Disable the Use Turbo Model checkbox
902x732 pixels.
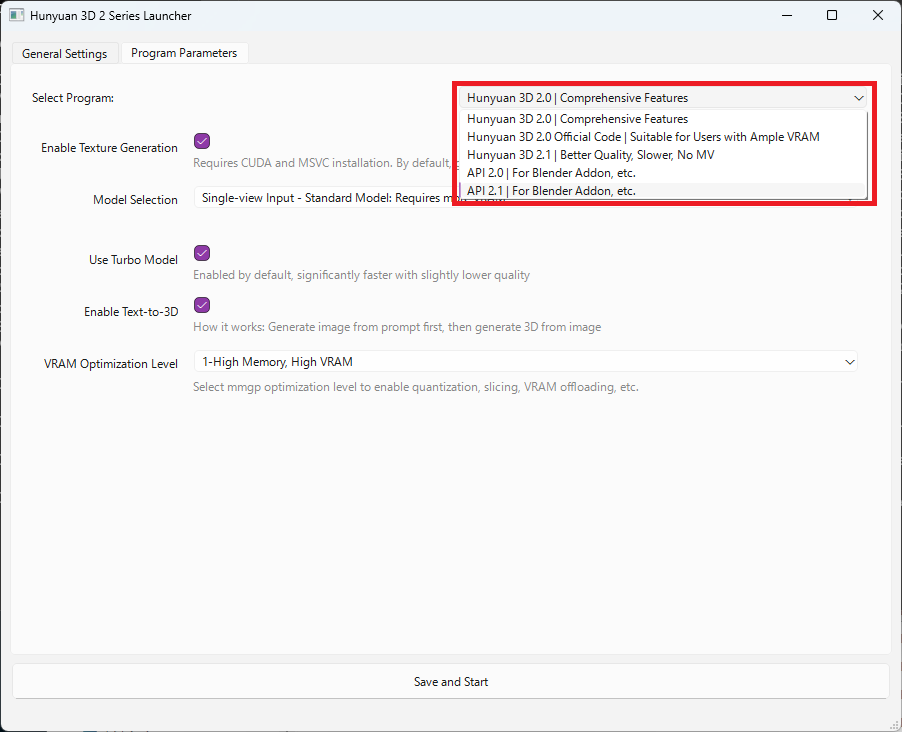[202, 253]
